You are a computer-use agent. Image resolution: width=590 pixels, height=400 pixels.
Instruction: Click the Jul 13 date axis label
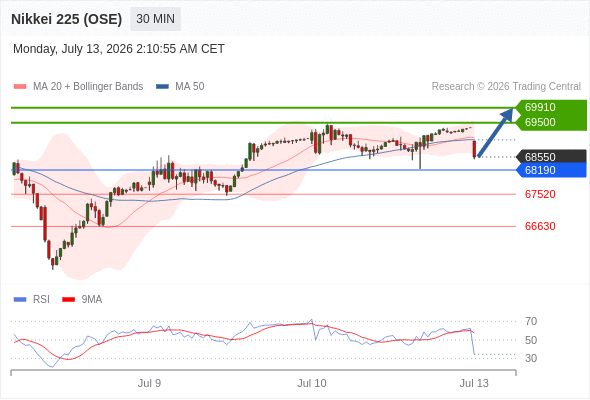(x=474, y=383)
